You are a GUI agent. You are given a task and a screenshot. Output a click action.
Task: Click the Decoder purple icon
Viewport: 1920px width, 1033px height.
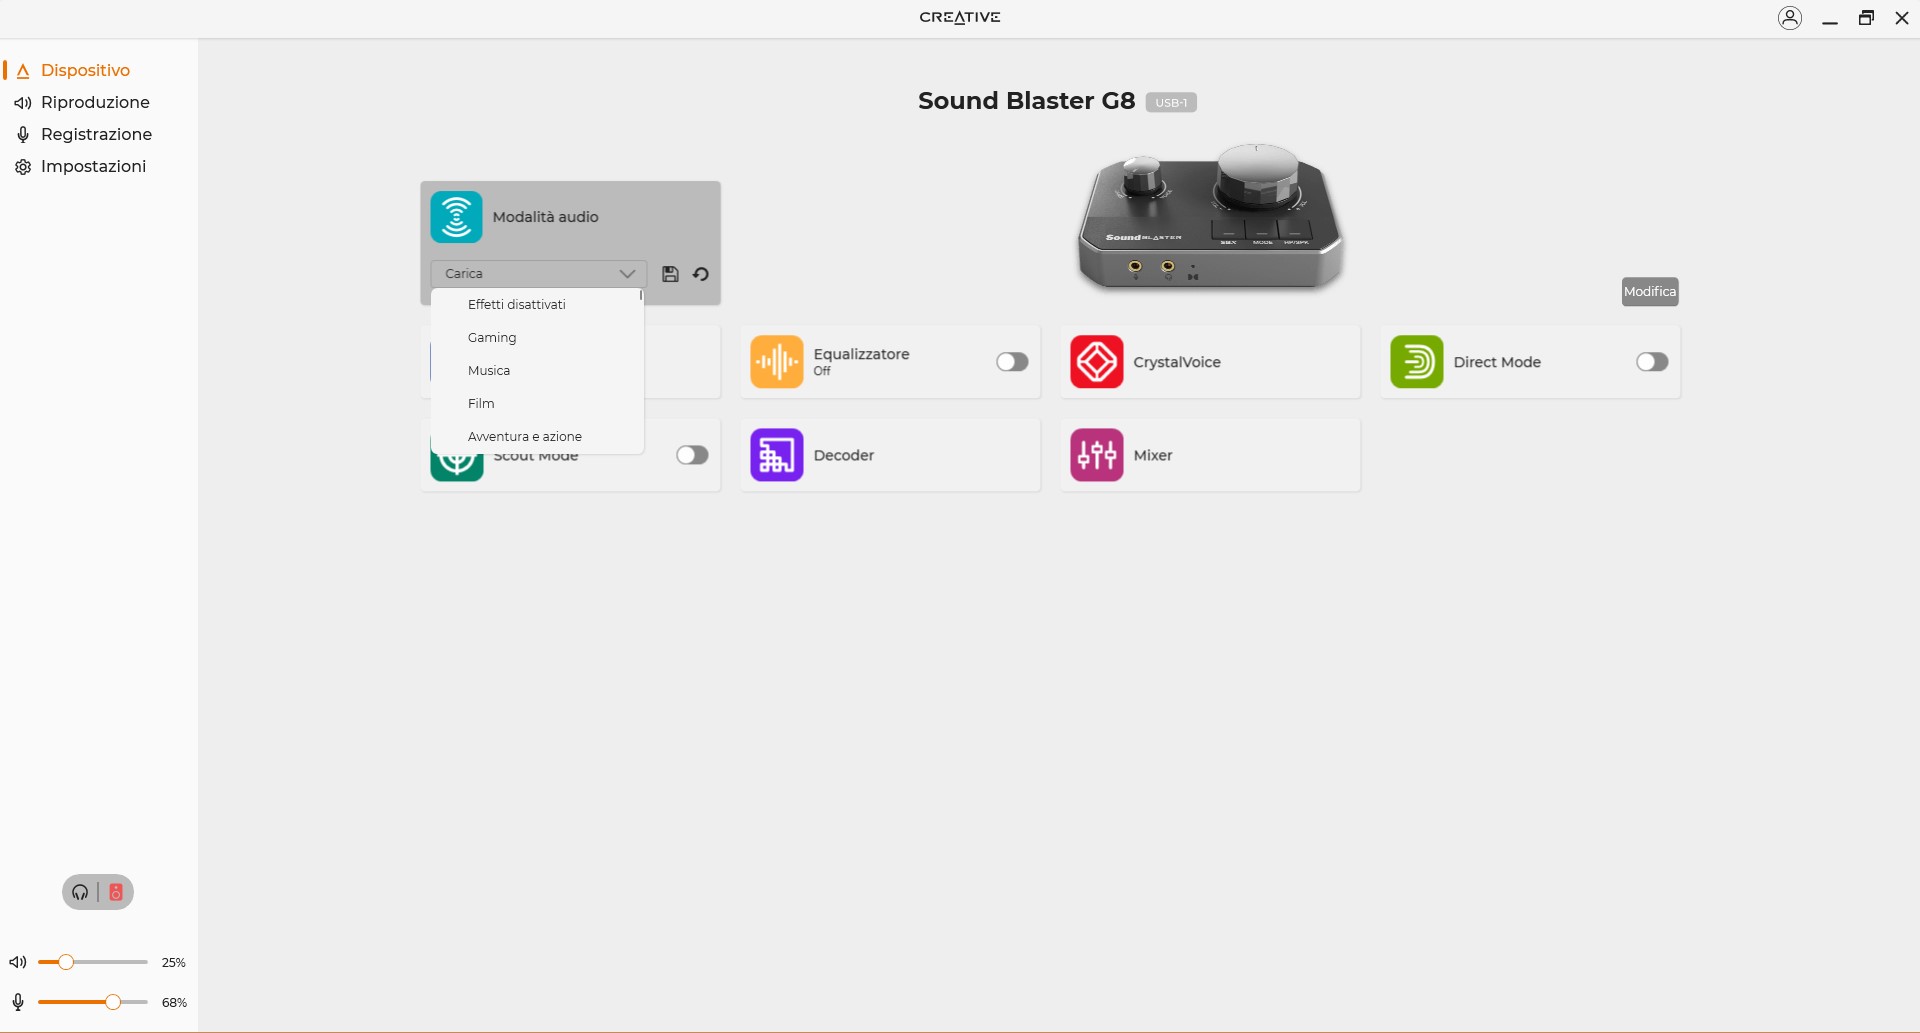click(x=777, y=455)
